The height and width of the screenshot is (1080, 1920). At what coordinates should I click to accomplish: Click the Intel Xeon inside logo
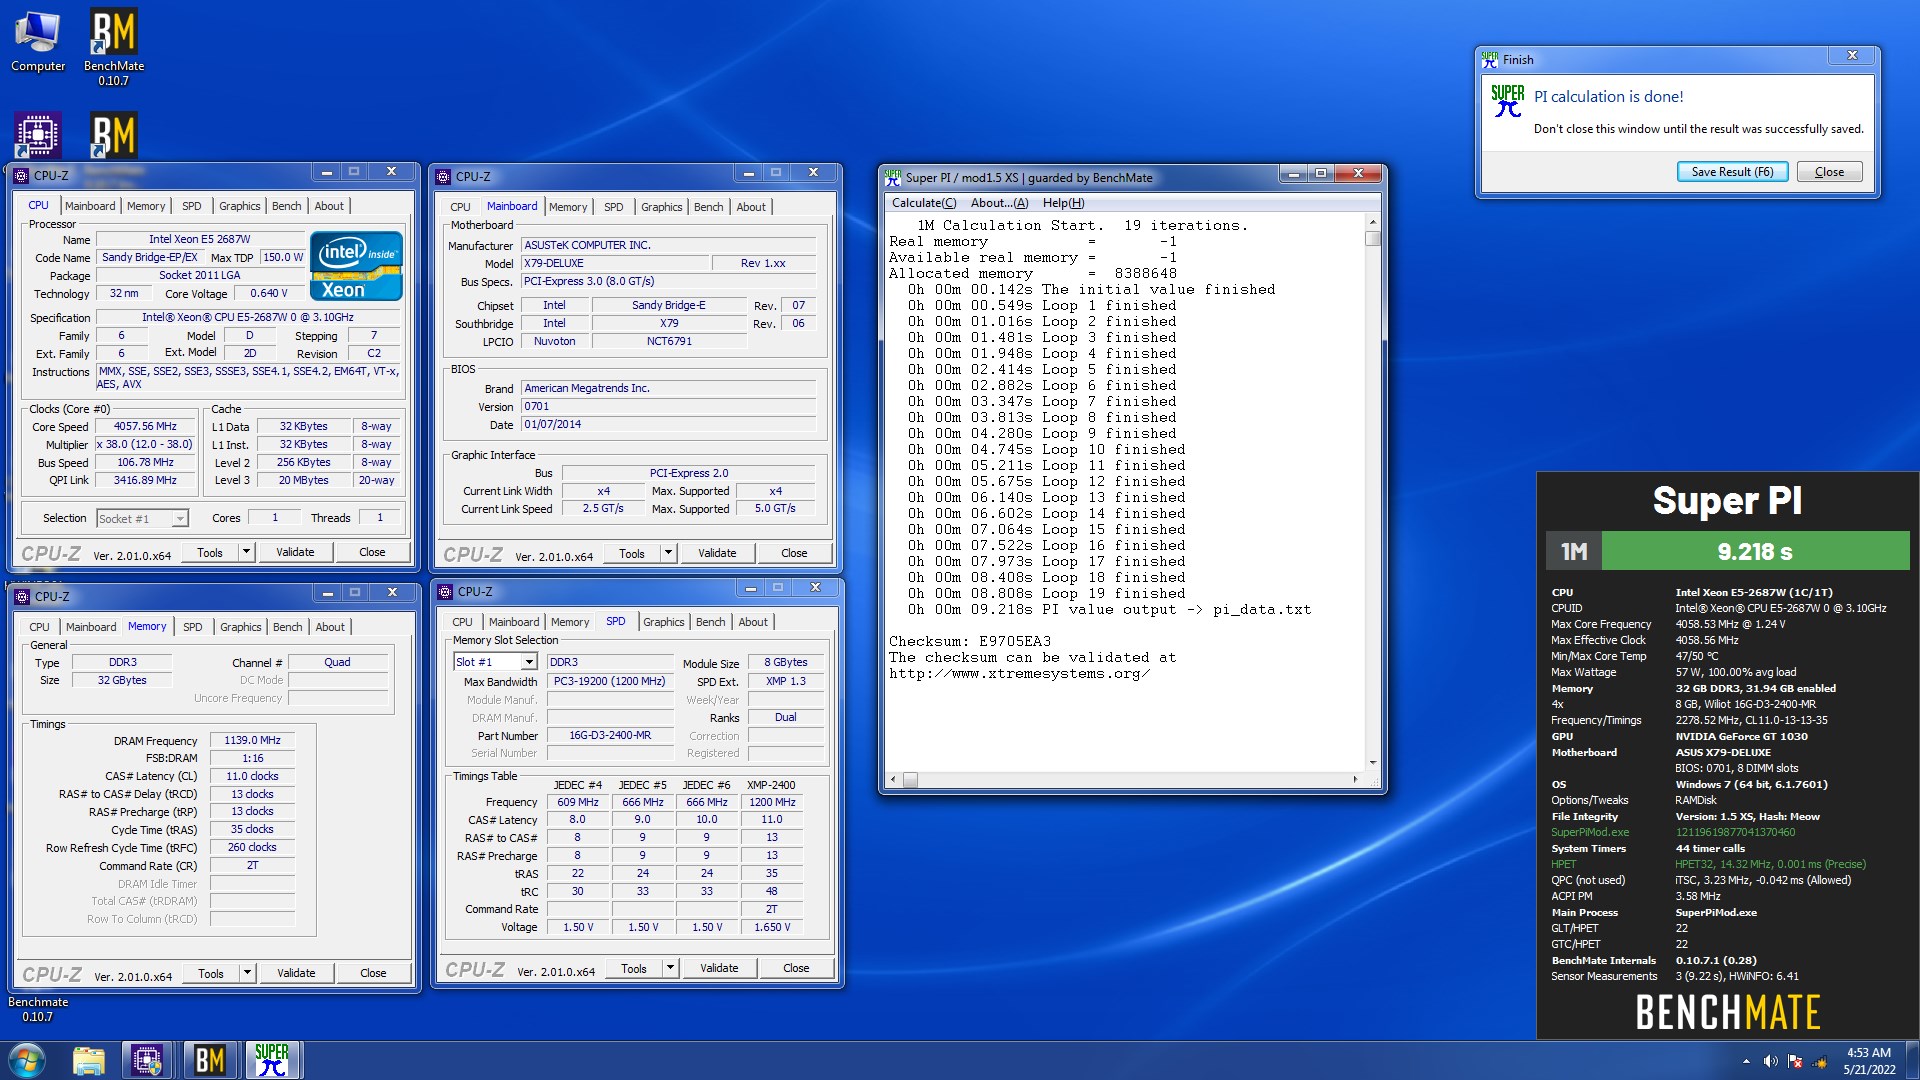coord(356,265)
